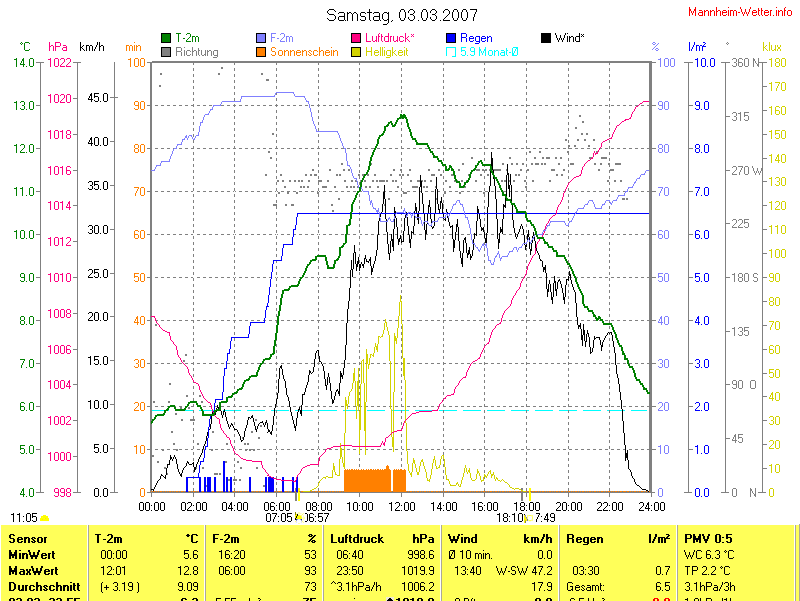The height and width of the screenshot is (601, 800).
Task: Click the sunset marker icon near 18:10
Action: tap(529, 518)
